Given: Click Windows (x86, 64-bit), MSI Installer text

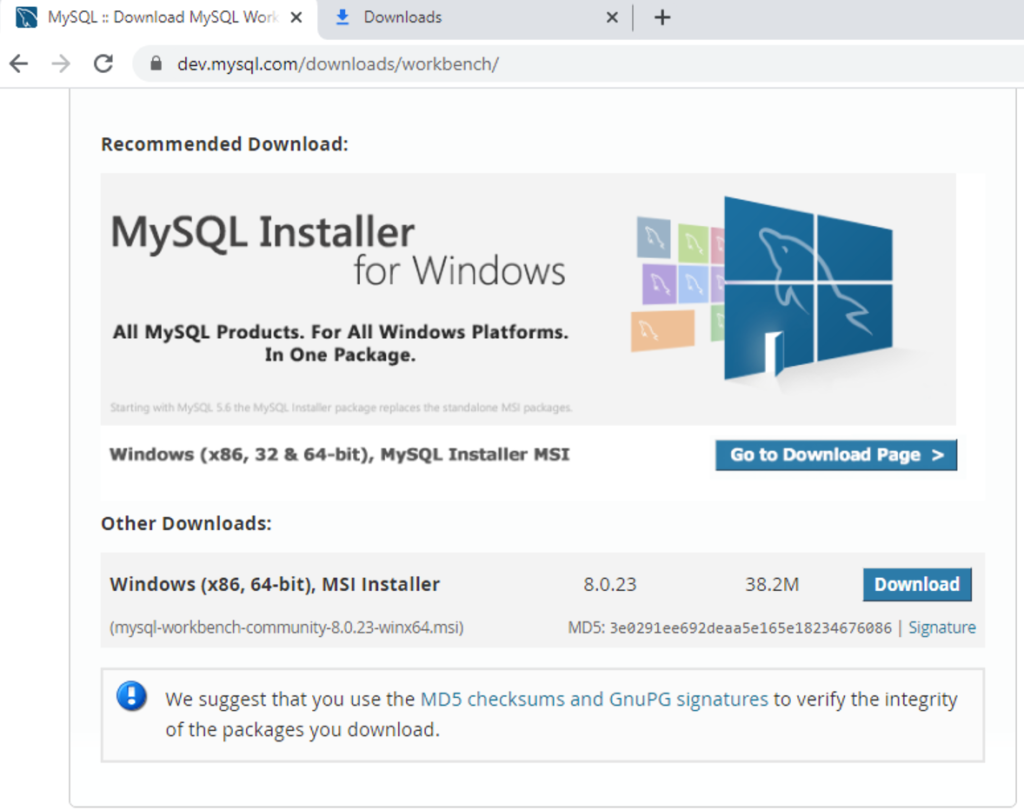Looking at the screenshot, I should [274, 585].
